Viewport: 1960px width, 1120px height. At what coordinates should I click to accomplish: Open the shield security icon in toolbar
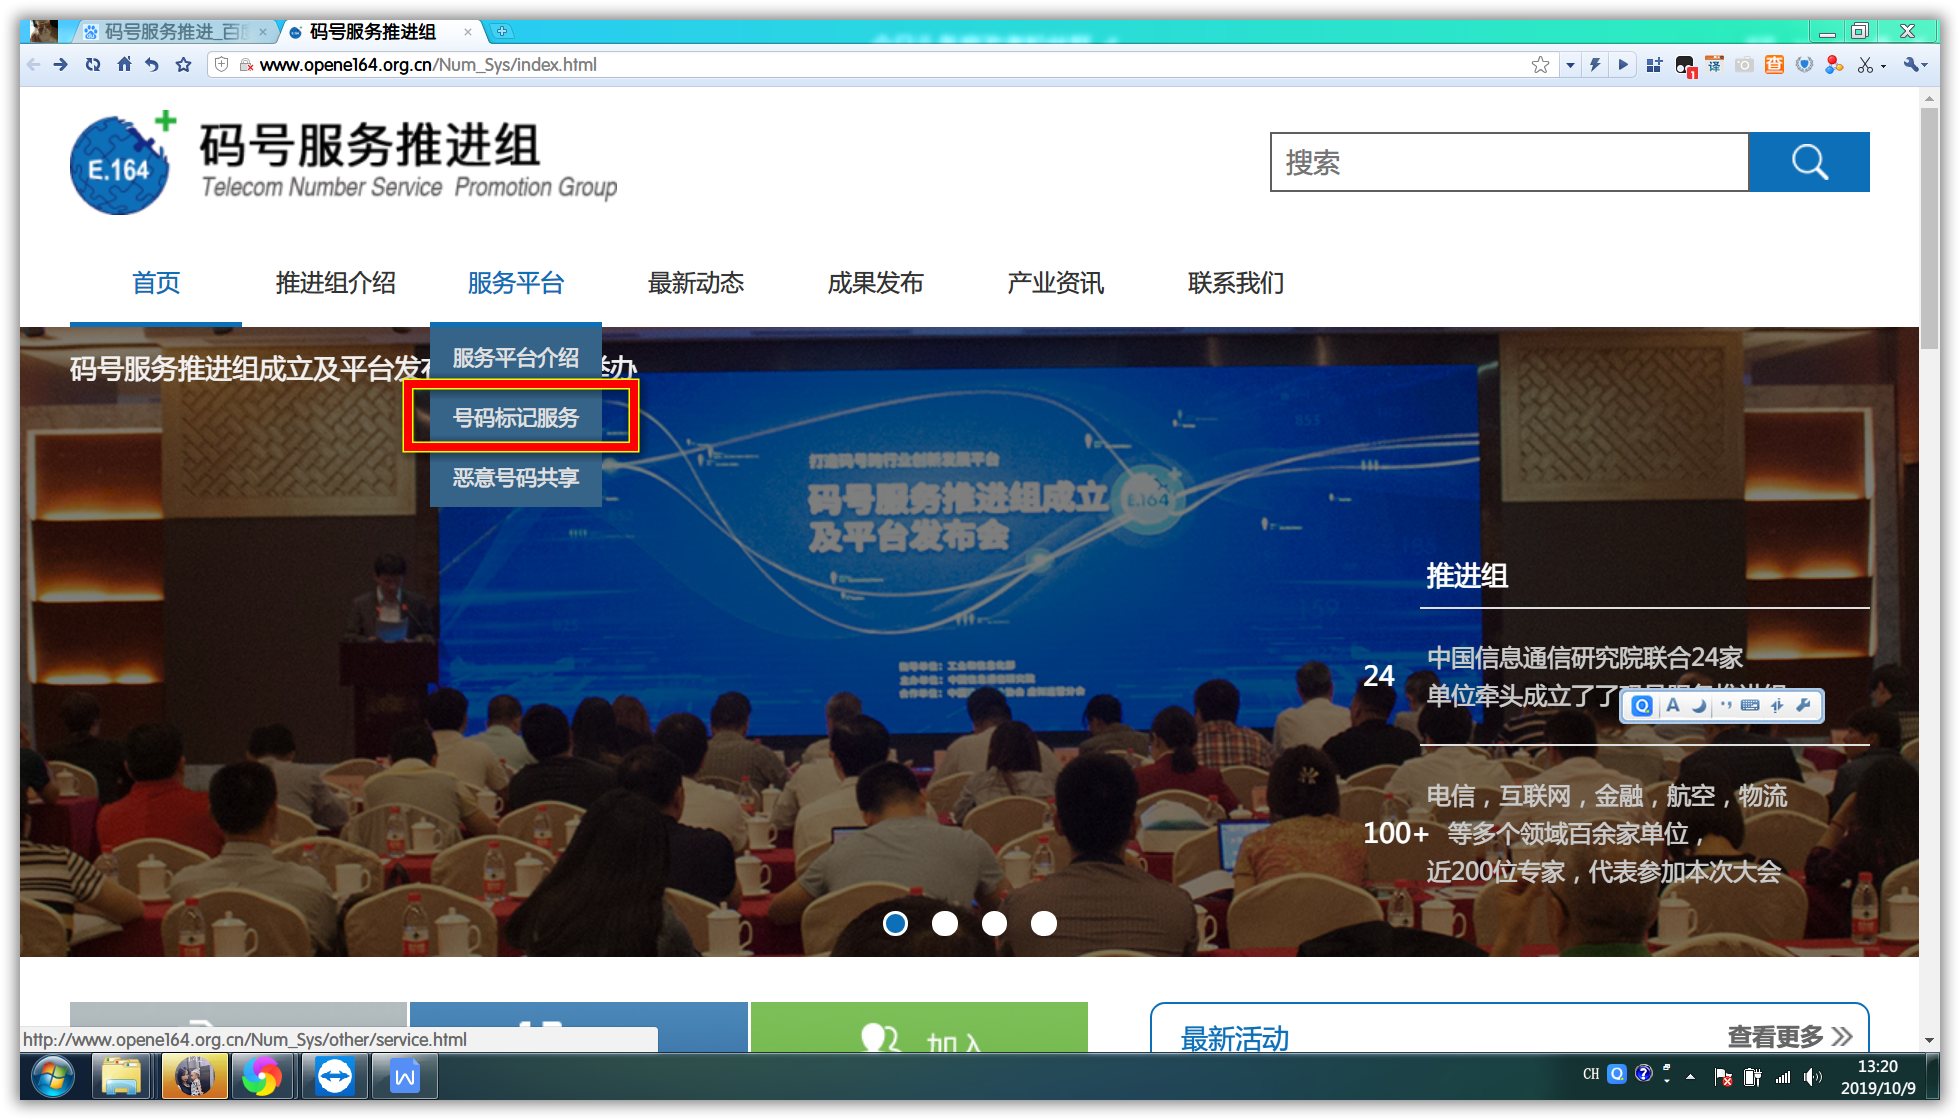(1805, 65)
